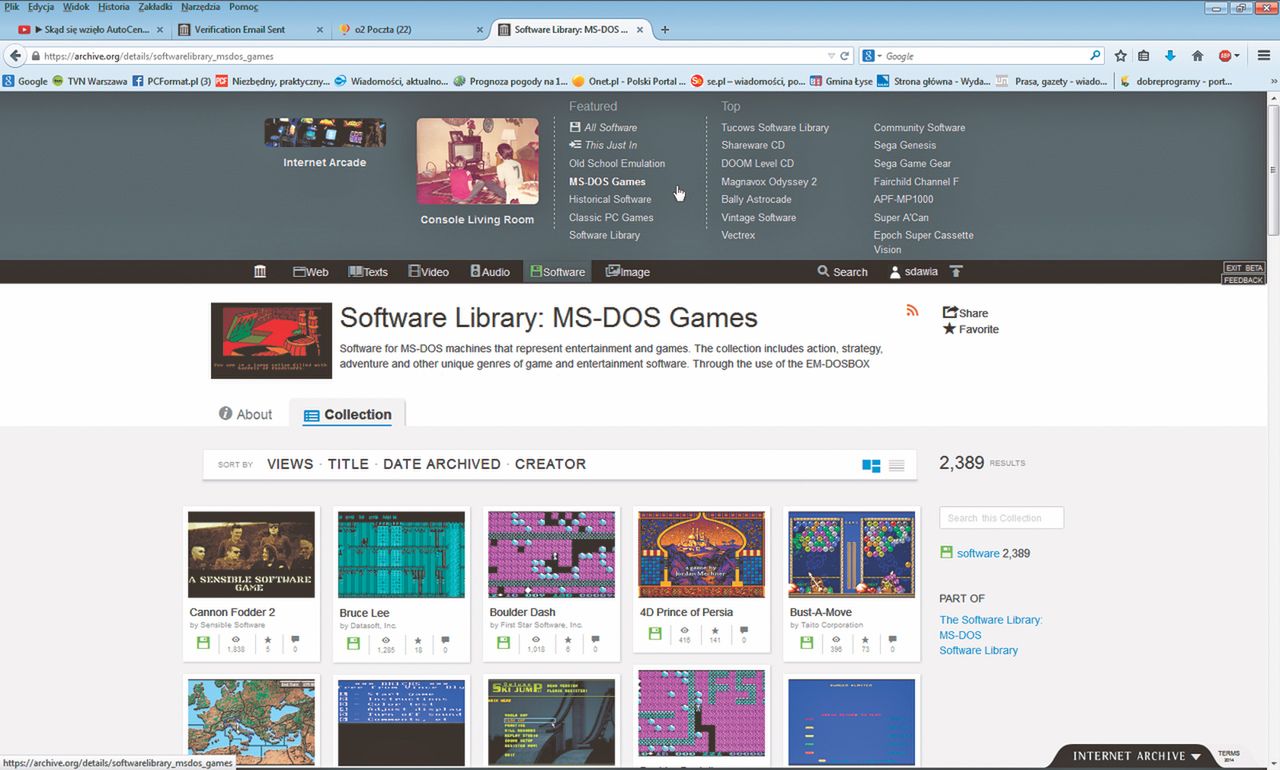
Task: Open the bookmarks list icon in toolbar
Action: coord(1144,56)
